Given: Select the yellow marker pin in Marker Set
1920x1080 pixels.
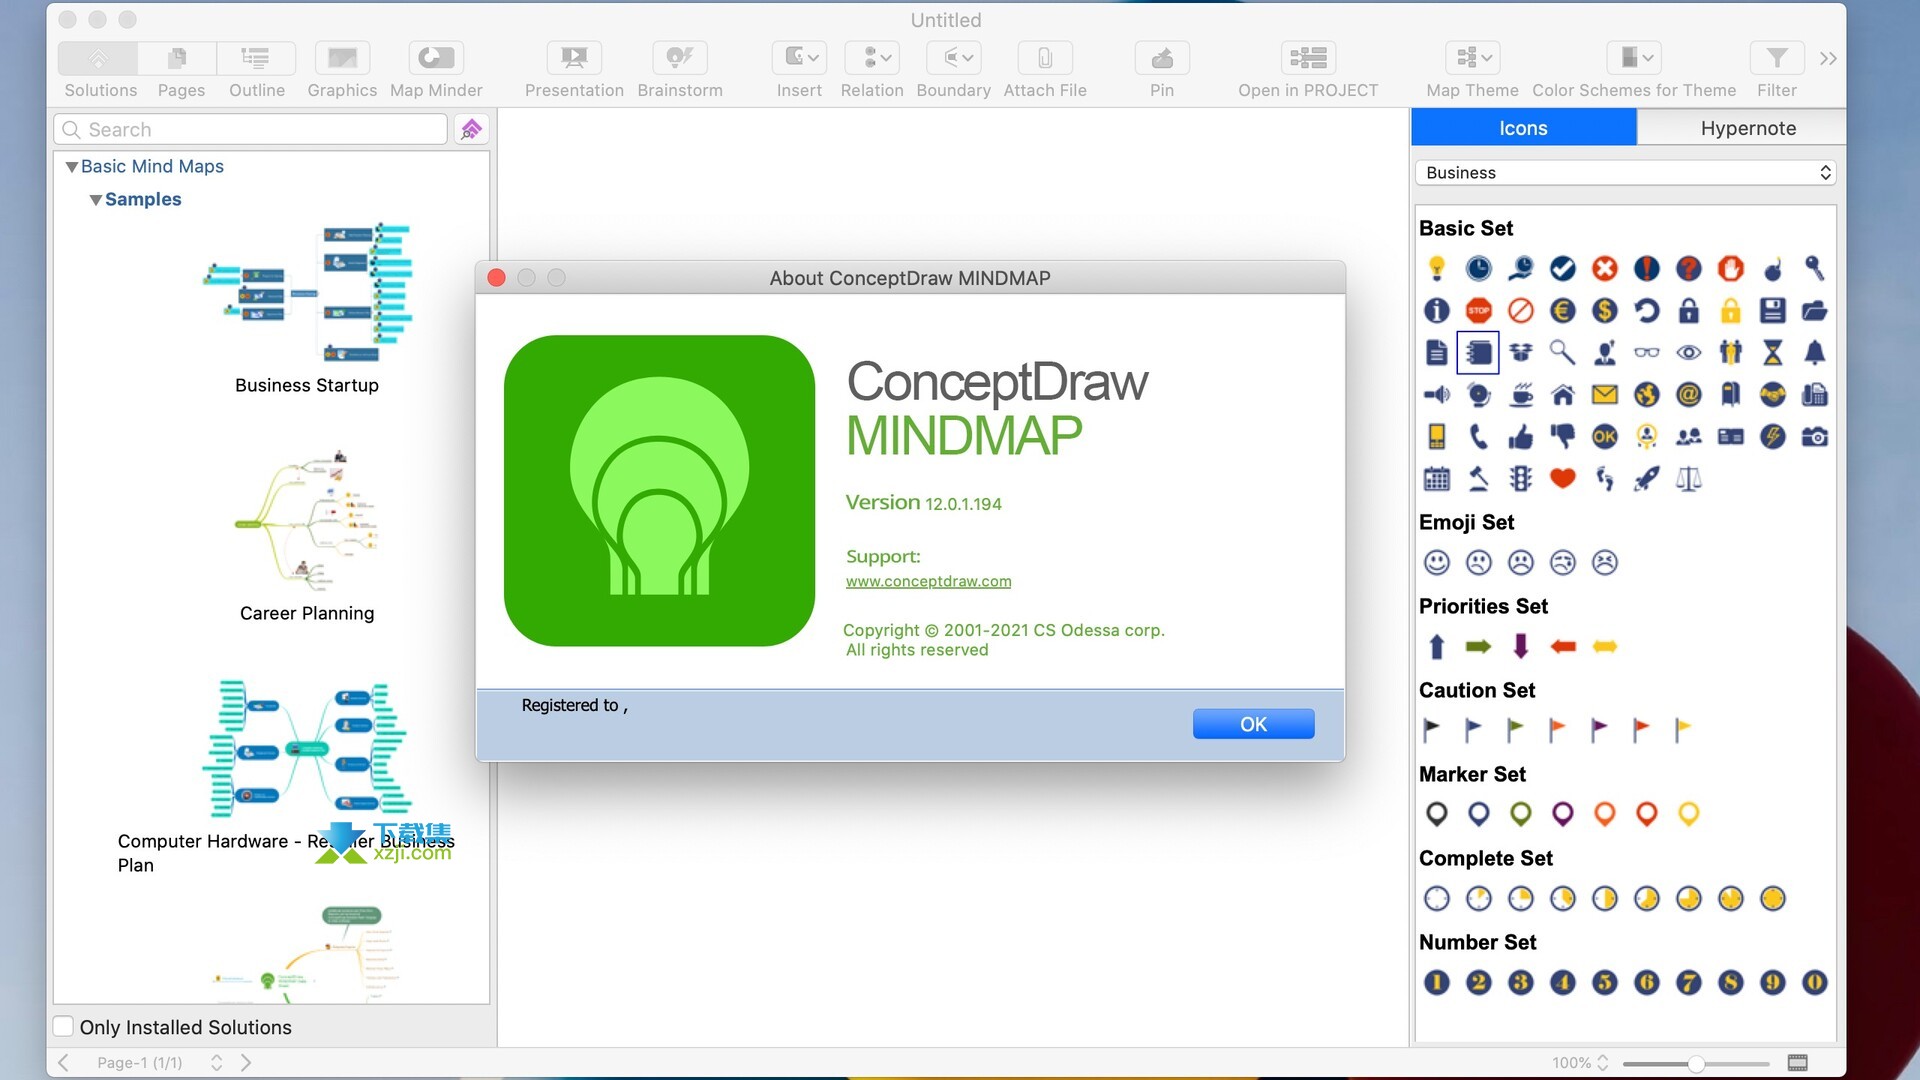Looking at the screenshot, I should [x=1689, y=814].
